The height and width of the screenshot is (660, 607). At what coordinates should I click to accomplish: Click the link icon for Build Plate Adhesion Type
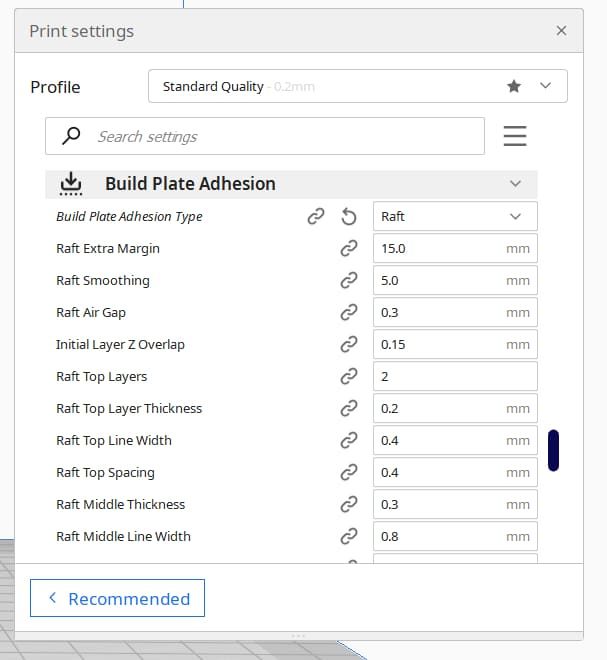pyautogui.click(x=316, y=217)
